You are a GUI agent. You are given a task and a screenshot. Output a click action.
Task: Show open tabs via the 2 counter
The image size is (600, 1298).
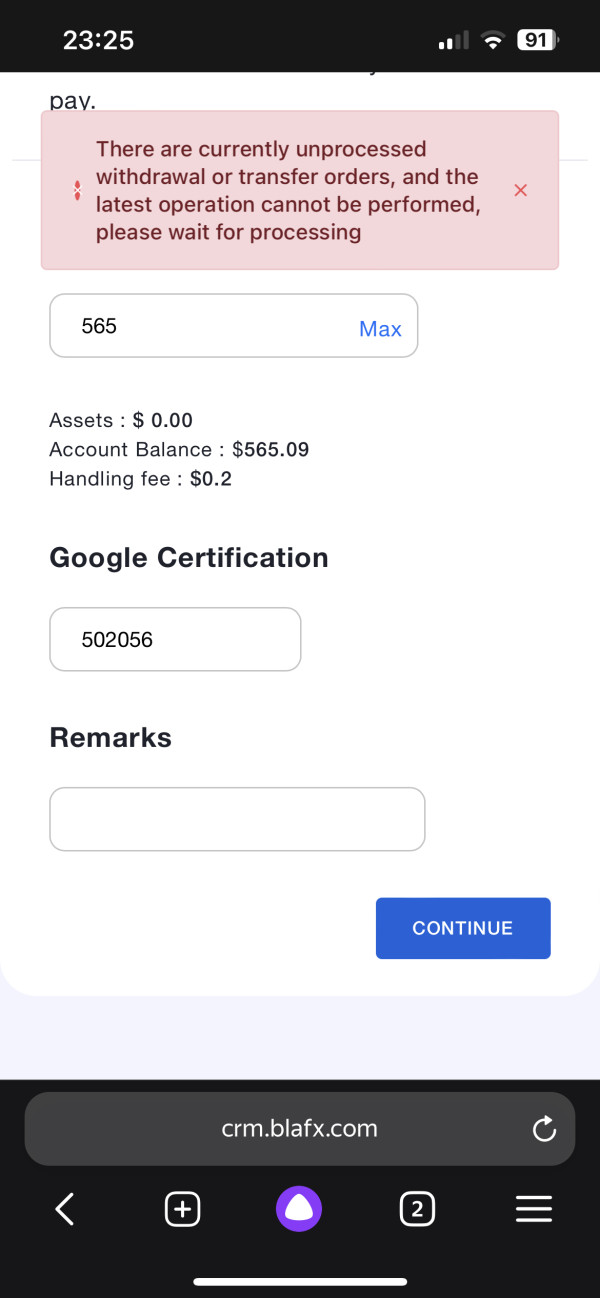tap(417, 1210)
